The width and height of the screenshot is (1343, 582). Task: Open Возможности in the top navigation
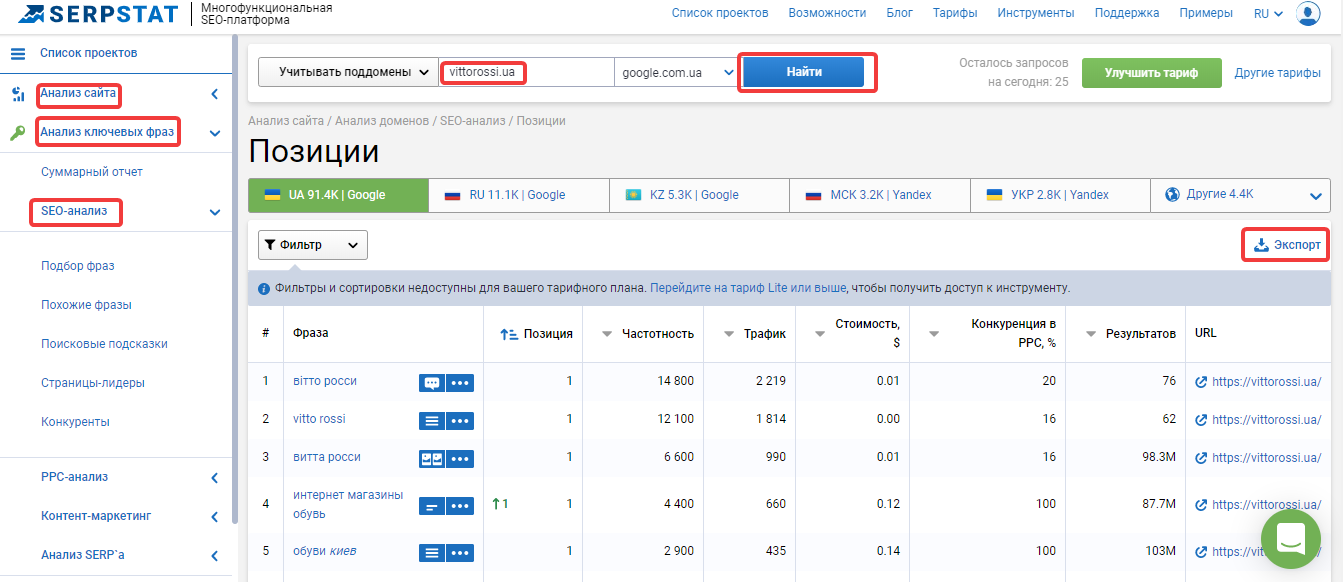pos(827,14)
